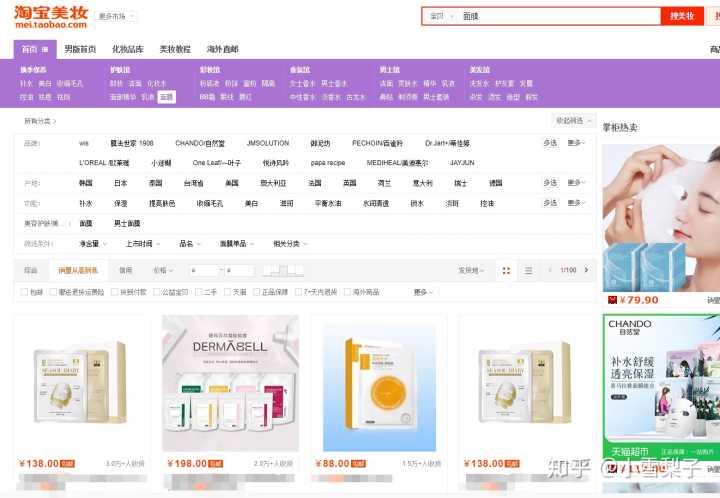Check the 赠送退货运费险 option

click(53, 292)
